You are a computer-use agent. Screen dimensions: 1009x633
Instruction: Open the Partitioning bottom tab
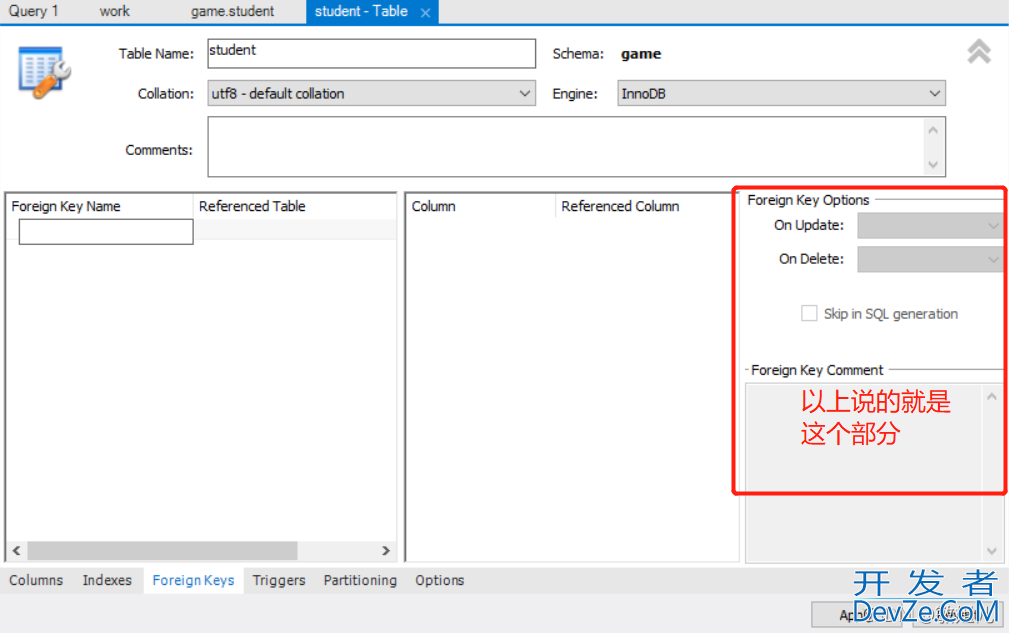[360, 580]
